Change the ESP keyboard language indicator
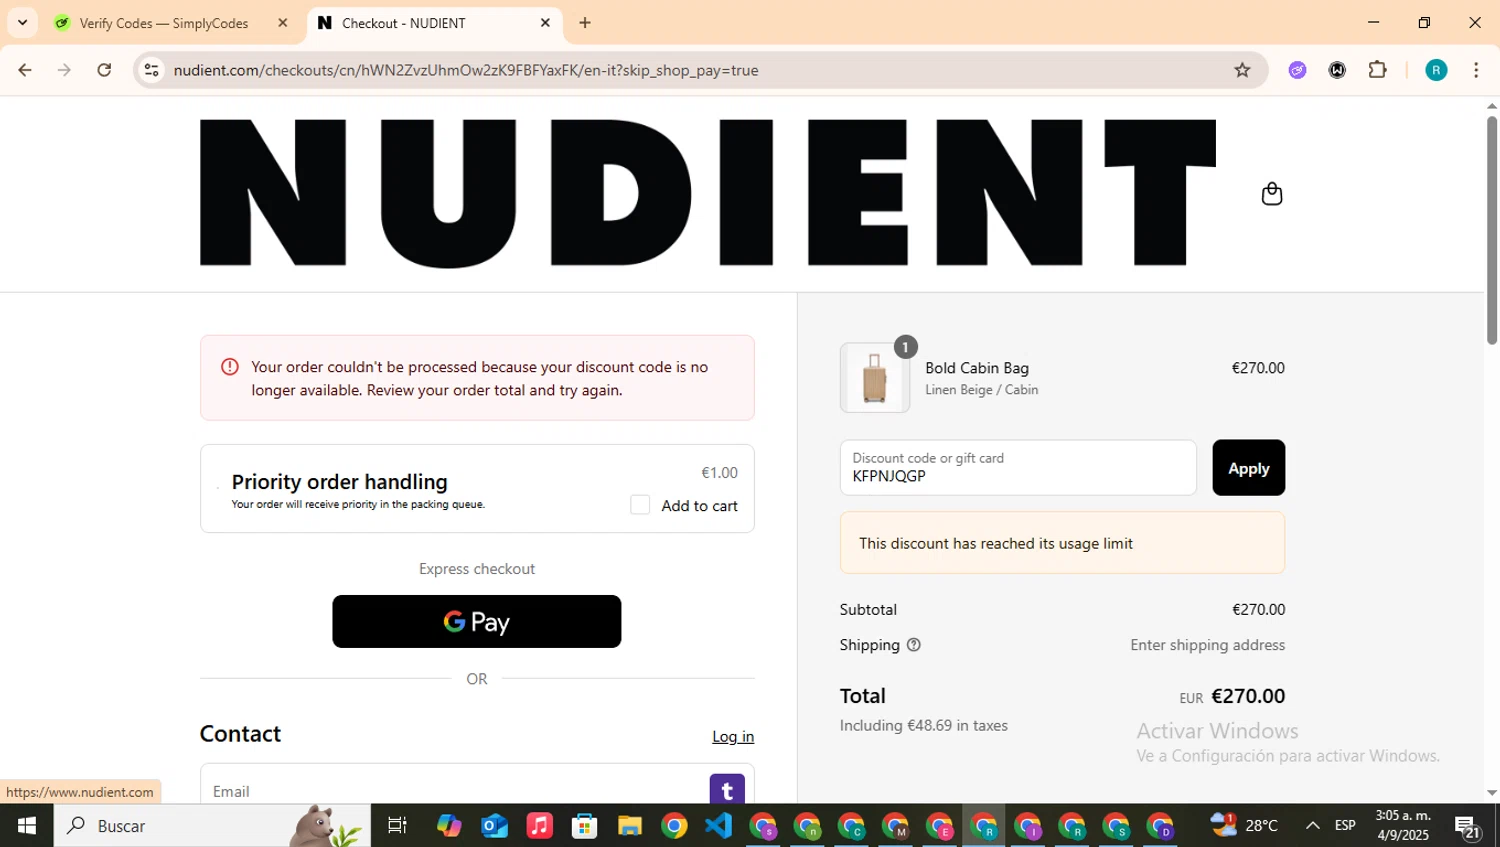Image resolution: width=1500 pixels, height=847 pixels. pyautogui.click(x=1345, y=825)
